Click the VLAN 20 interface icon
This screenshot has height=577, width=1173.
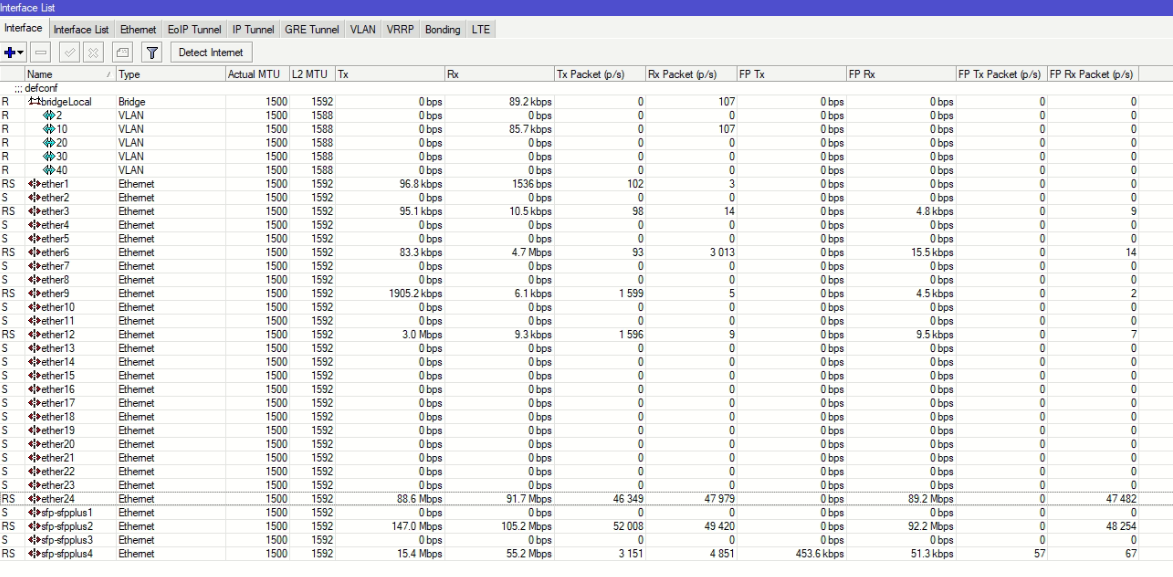49,142
